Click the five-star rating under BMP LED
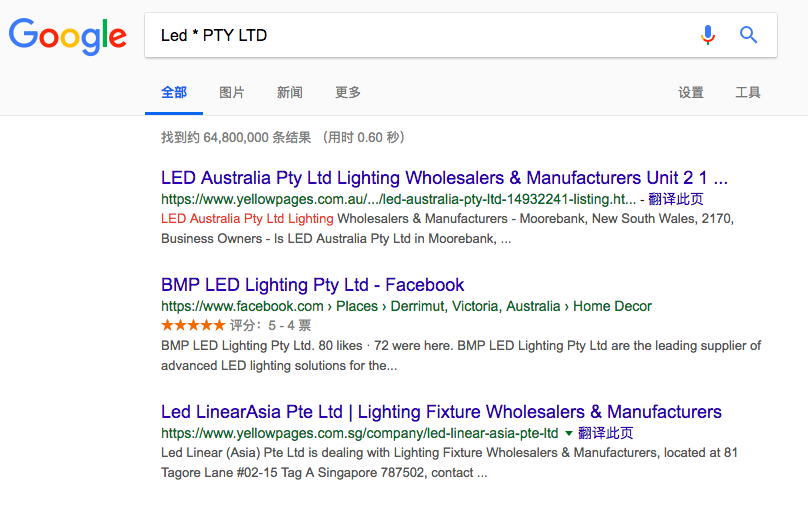This screenshot has height=505, width=808. [x=193, y=325]
